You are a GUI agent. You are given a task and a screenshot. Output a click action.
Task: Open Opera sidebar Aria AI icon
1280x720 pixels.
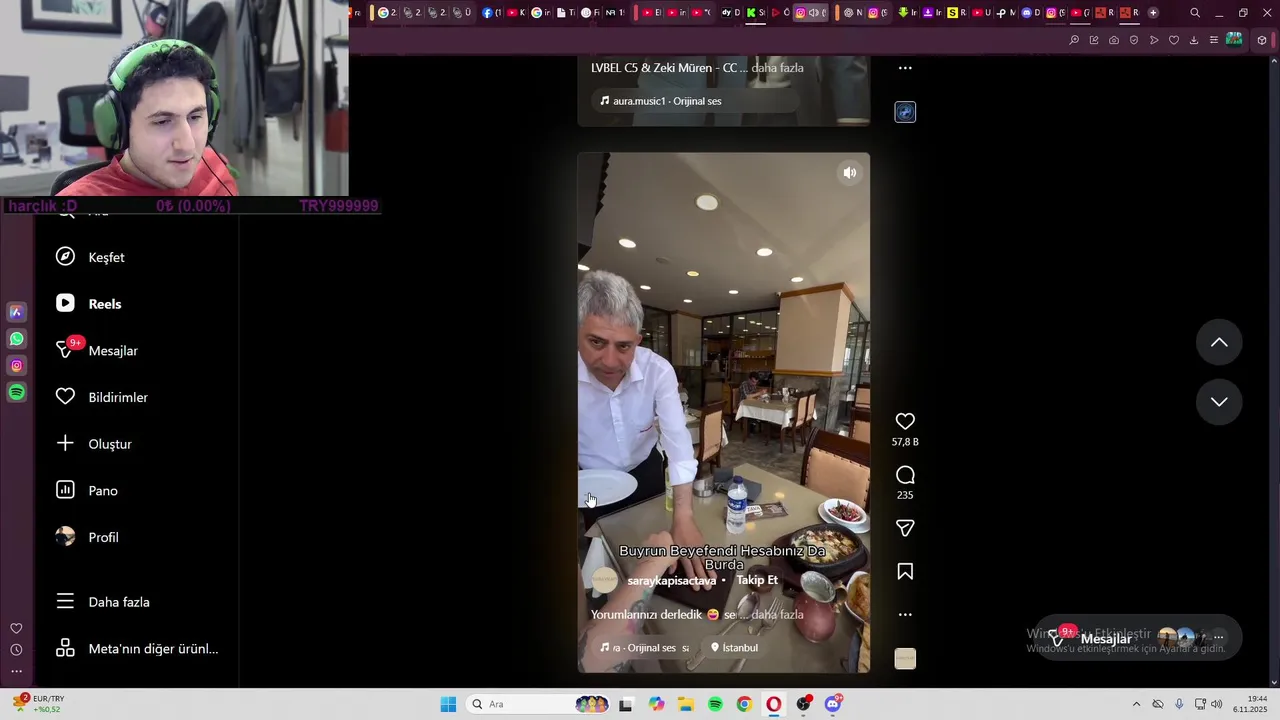click(16, 312)
